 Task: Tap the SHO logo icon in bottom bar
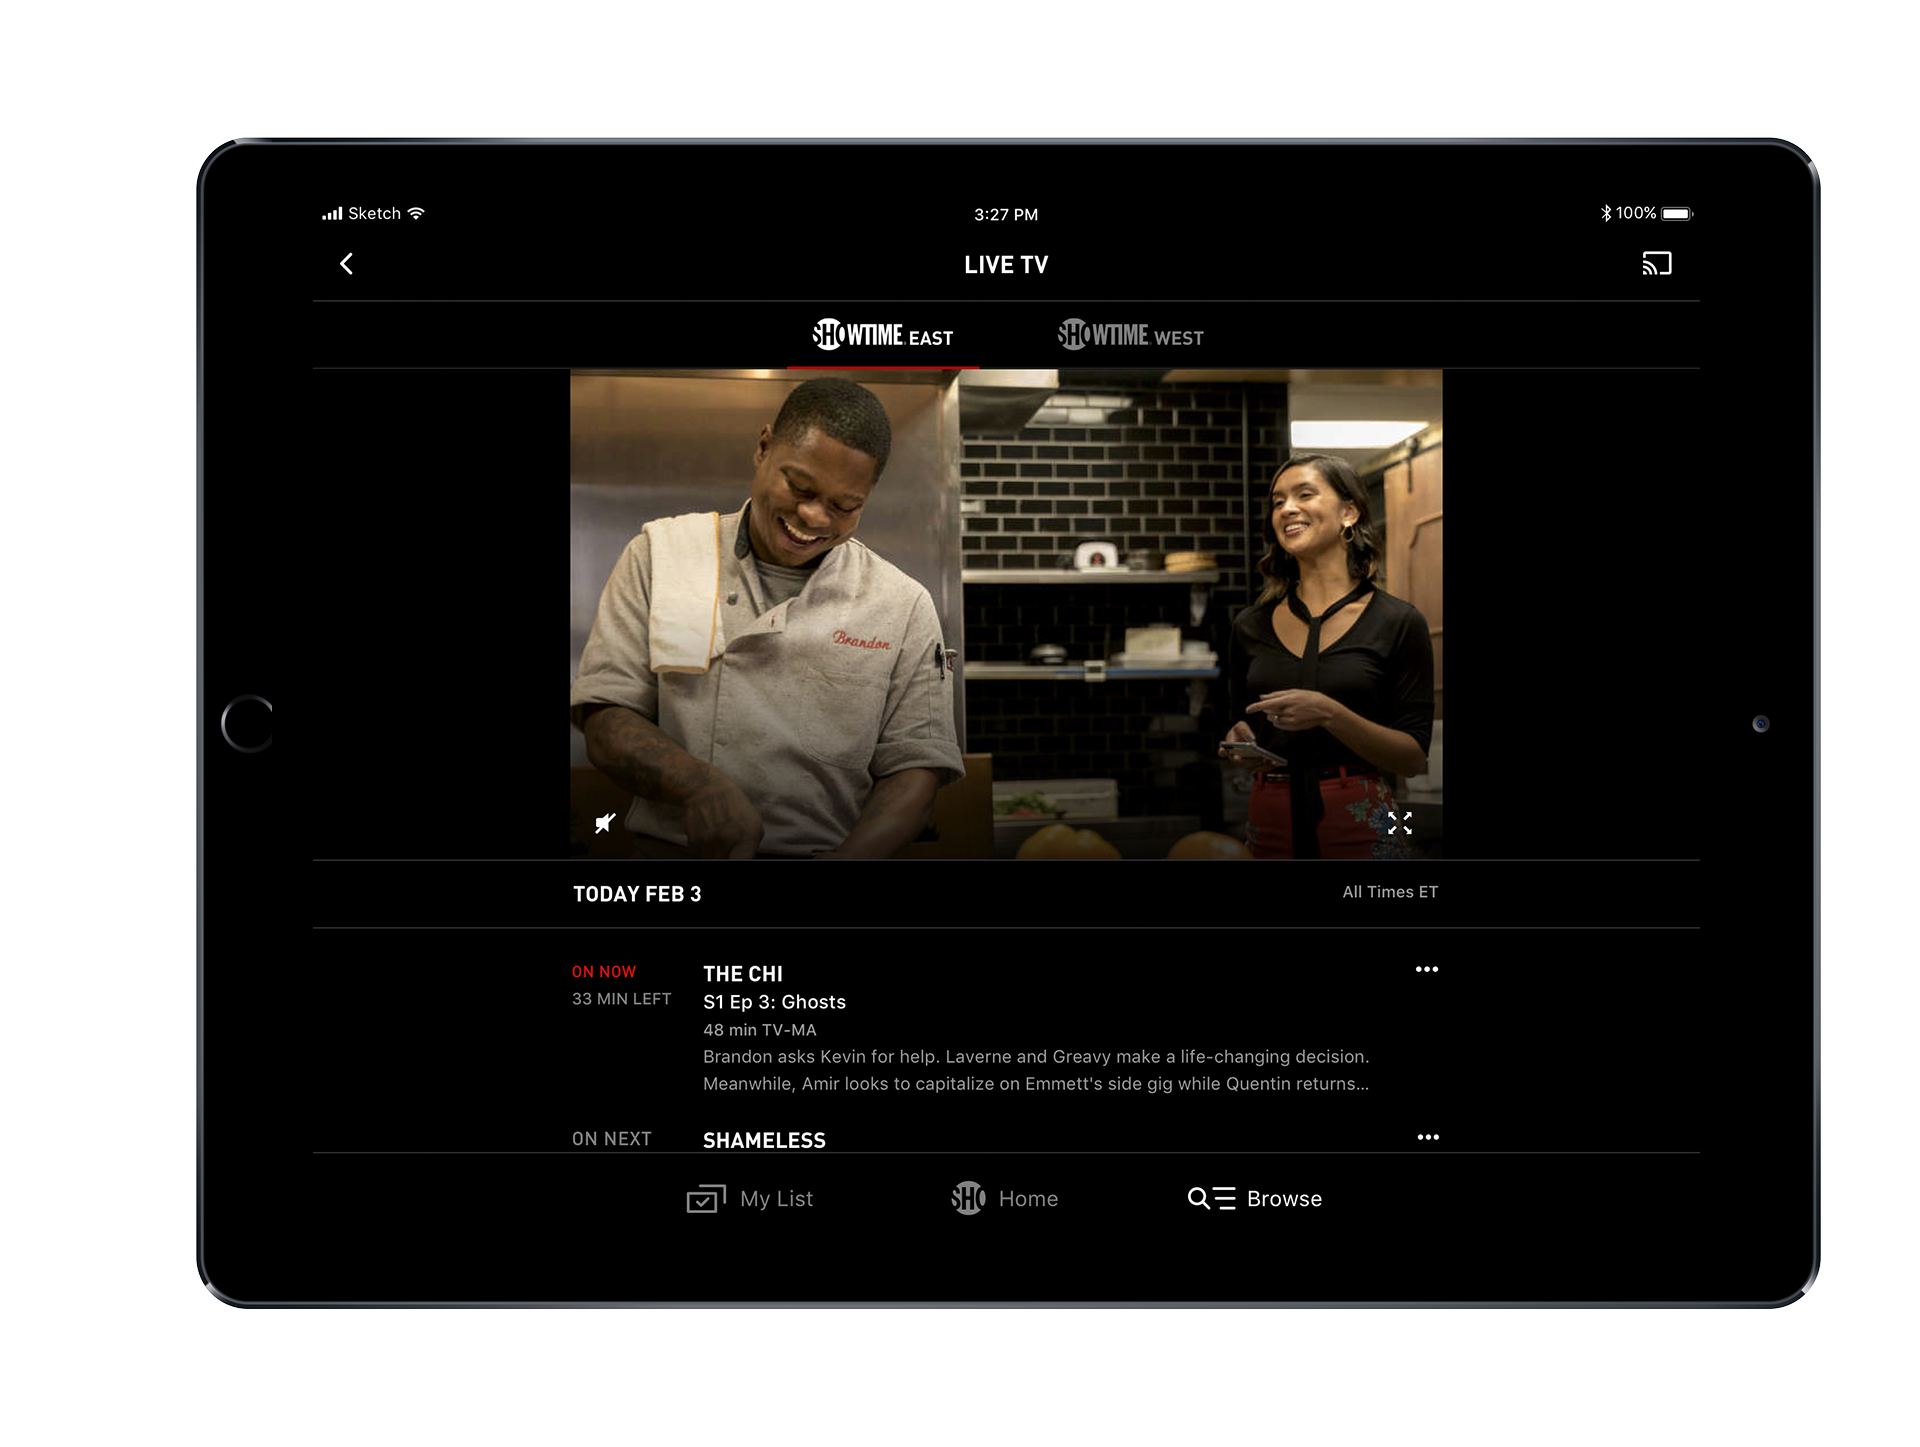[x=968, y=1198]
